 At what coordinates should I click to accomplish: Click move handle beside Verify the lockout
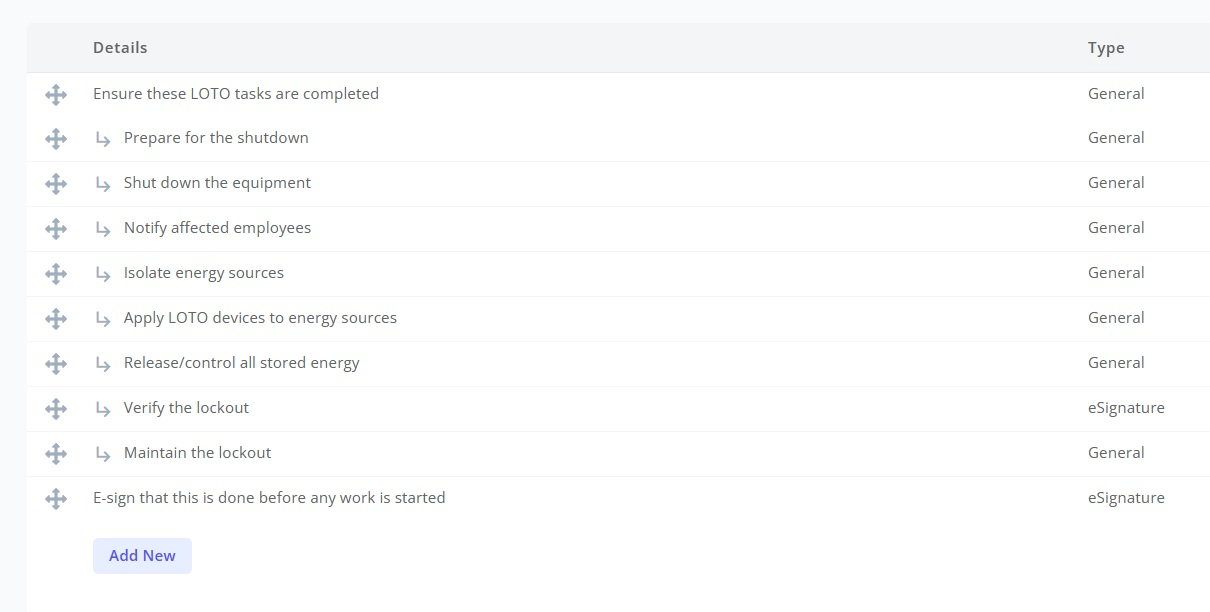(x=56, y=409)
